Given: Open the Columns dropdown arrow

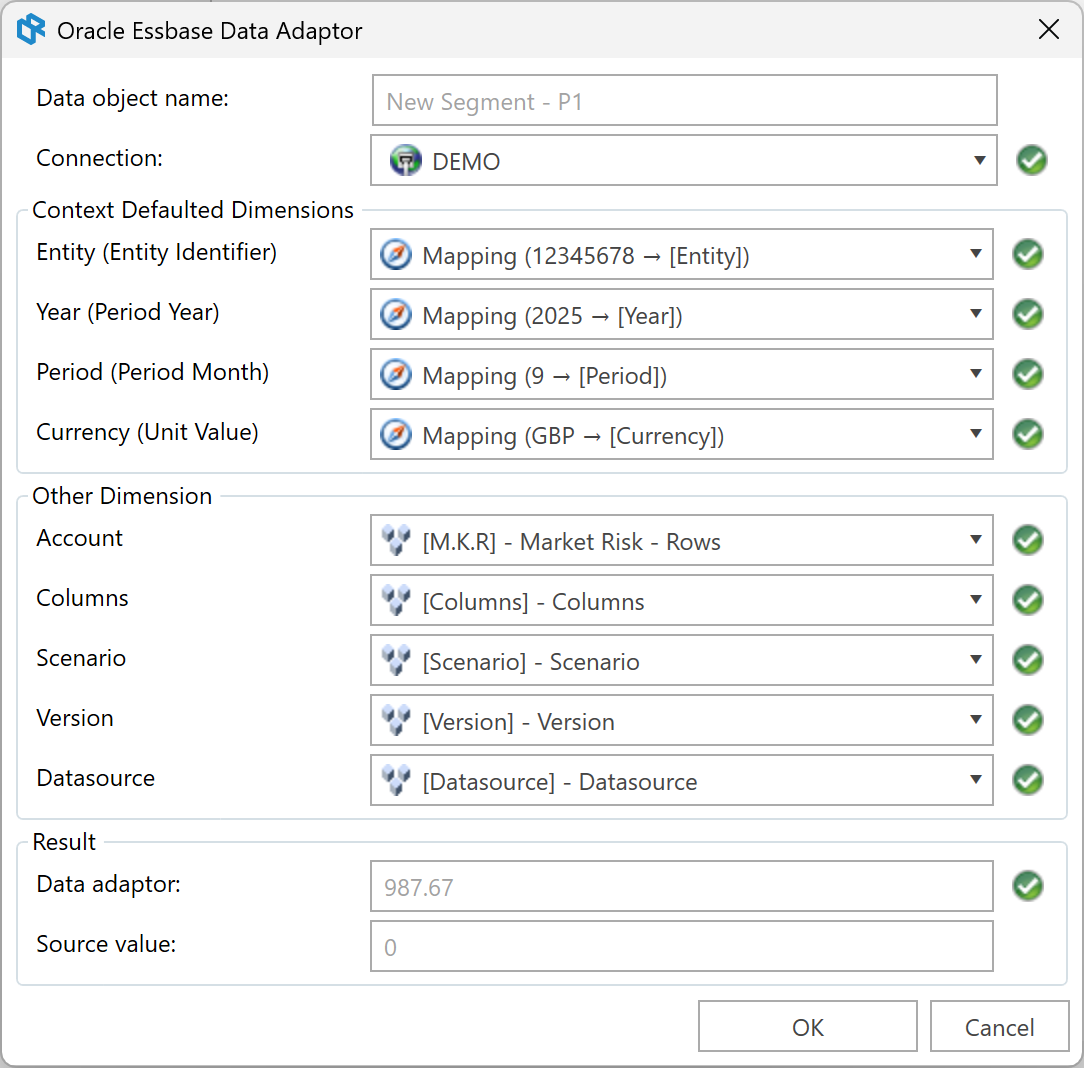Looking at the screenshot, I should click(976, 600).
